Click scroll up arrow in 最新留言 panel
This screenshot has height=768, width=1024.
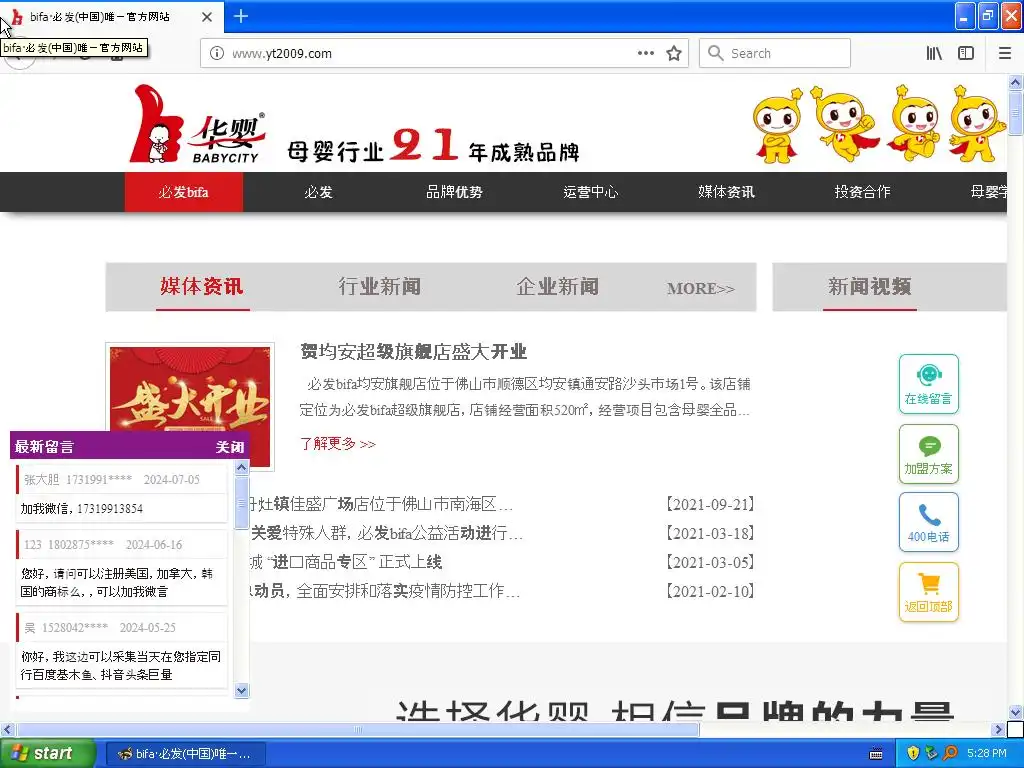242,468
